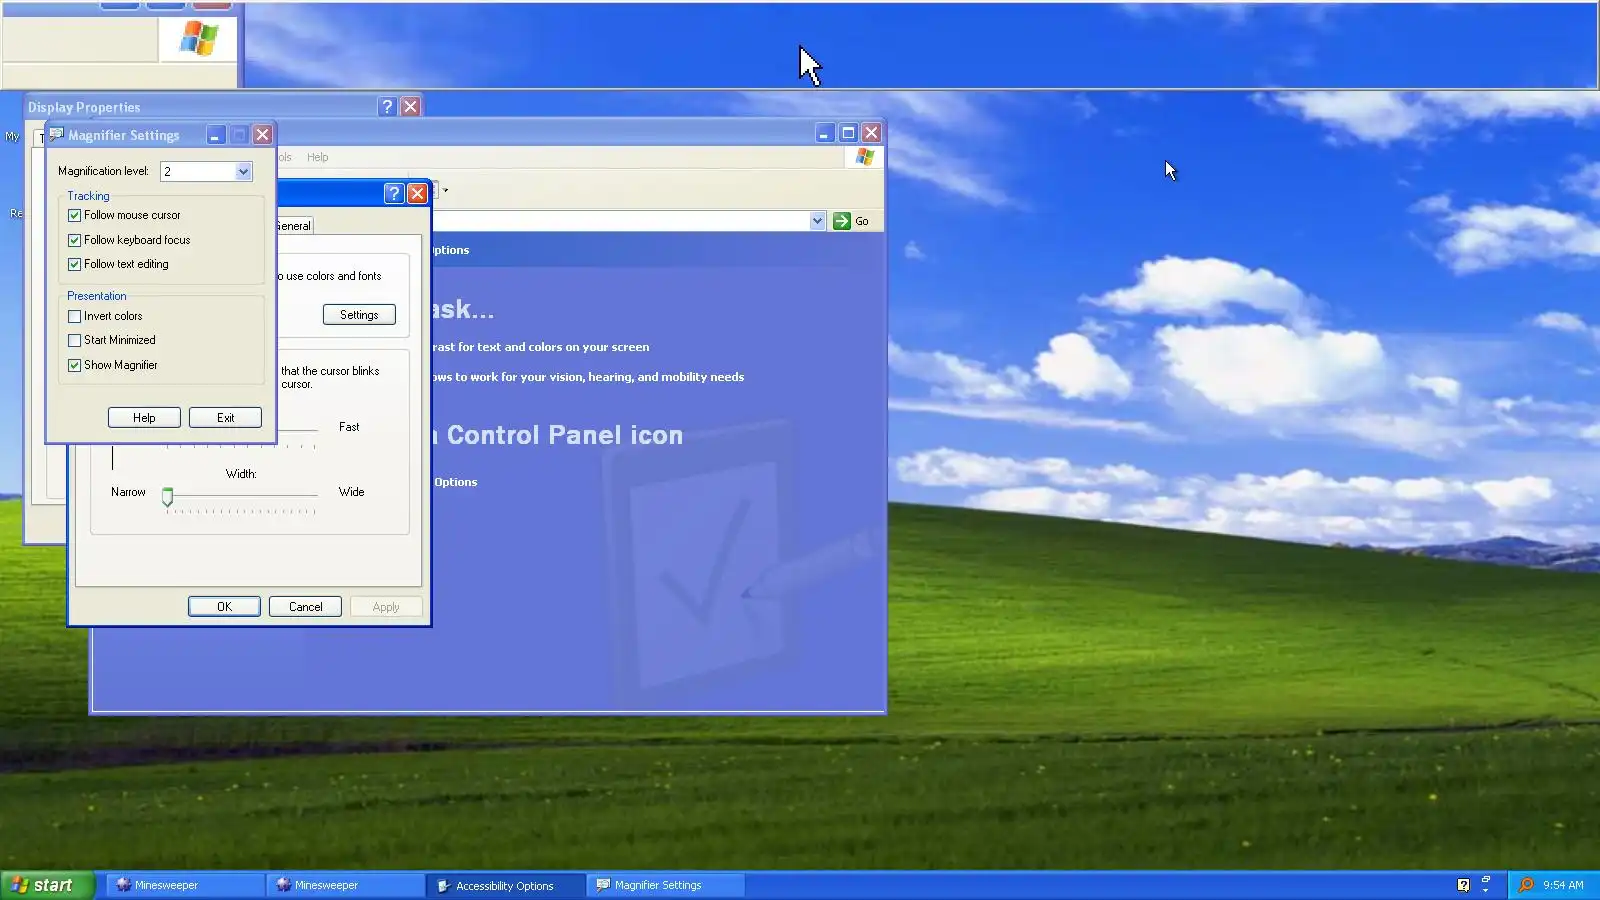Image resolution: width=1600 pixels, height=900 pixels.
Task: Click the Settings button in the dialog
Action: [x=359, y=315]
